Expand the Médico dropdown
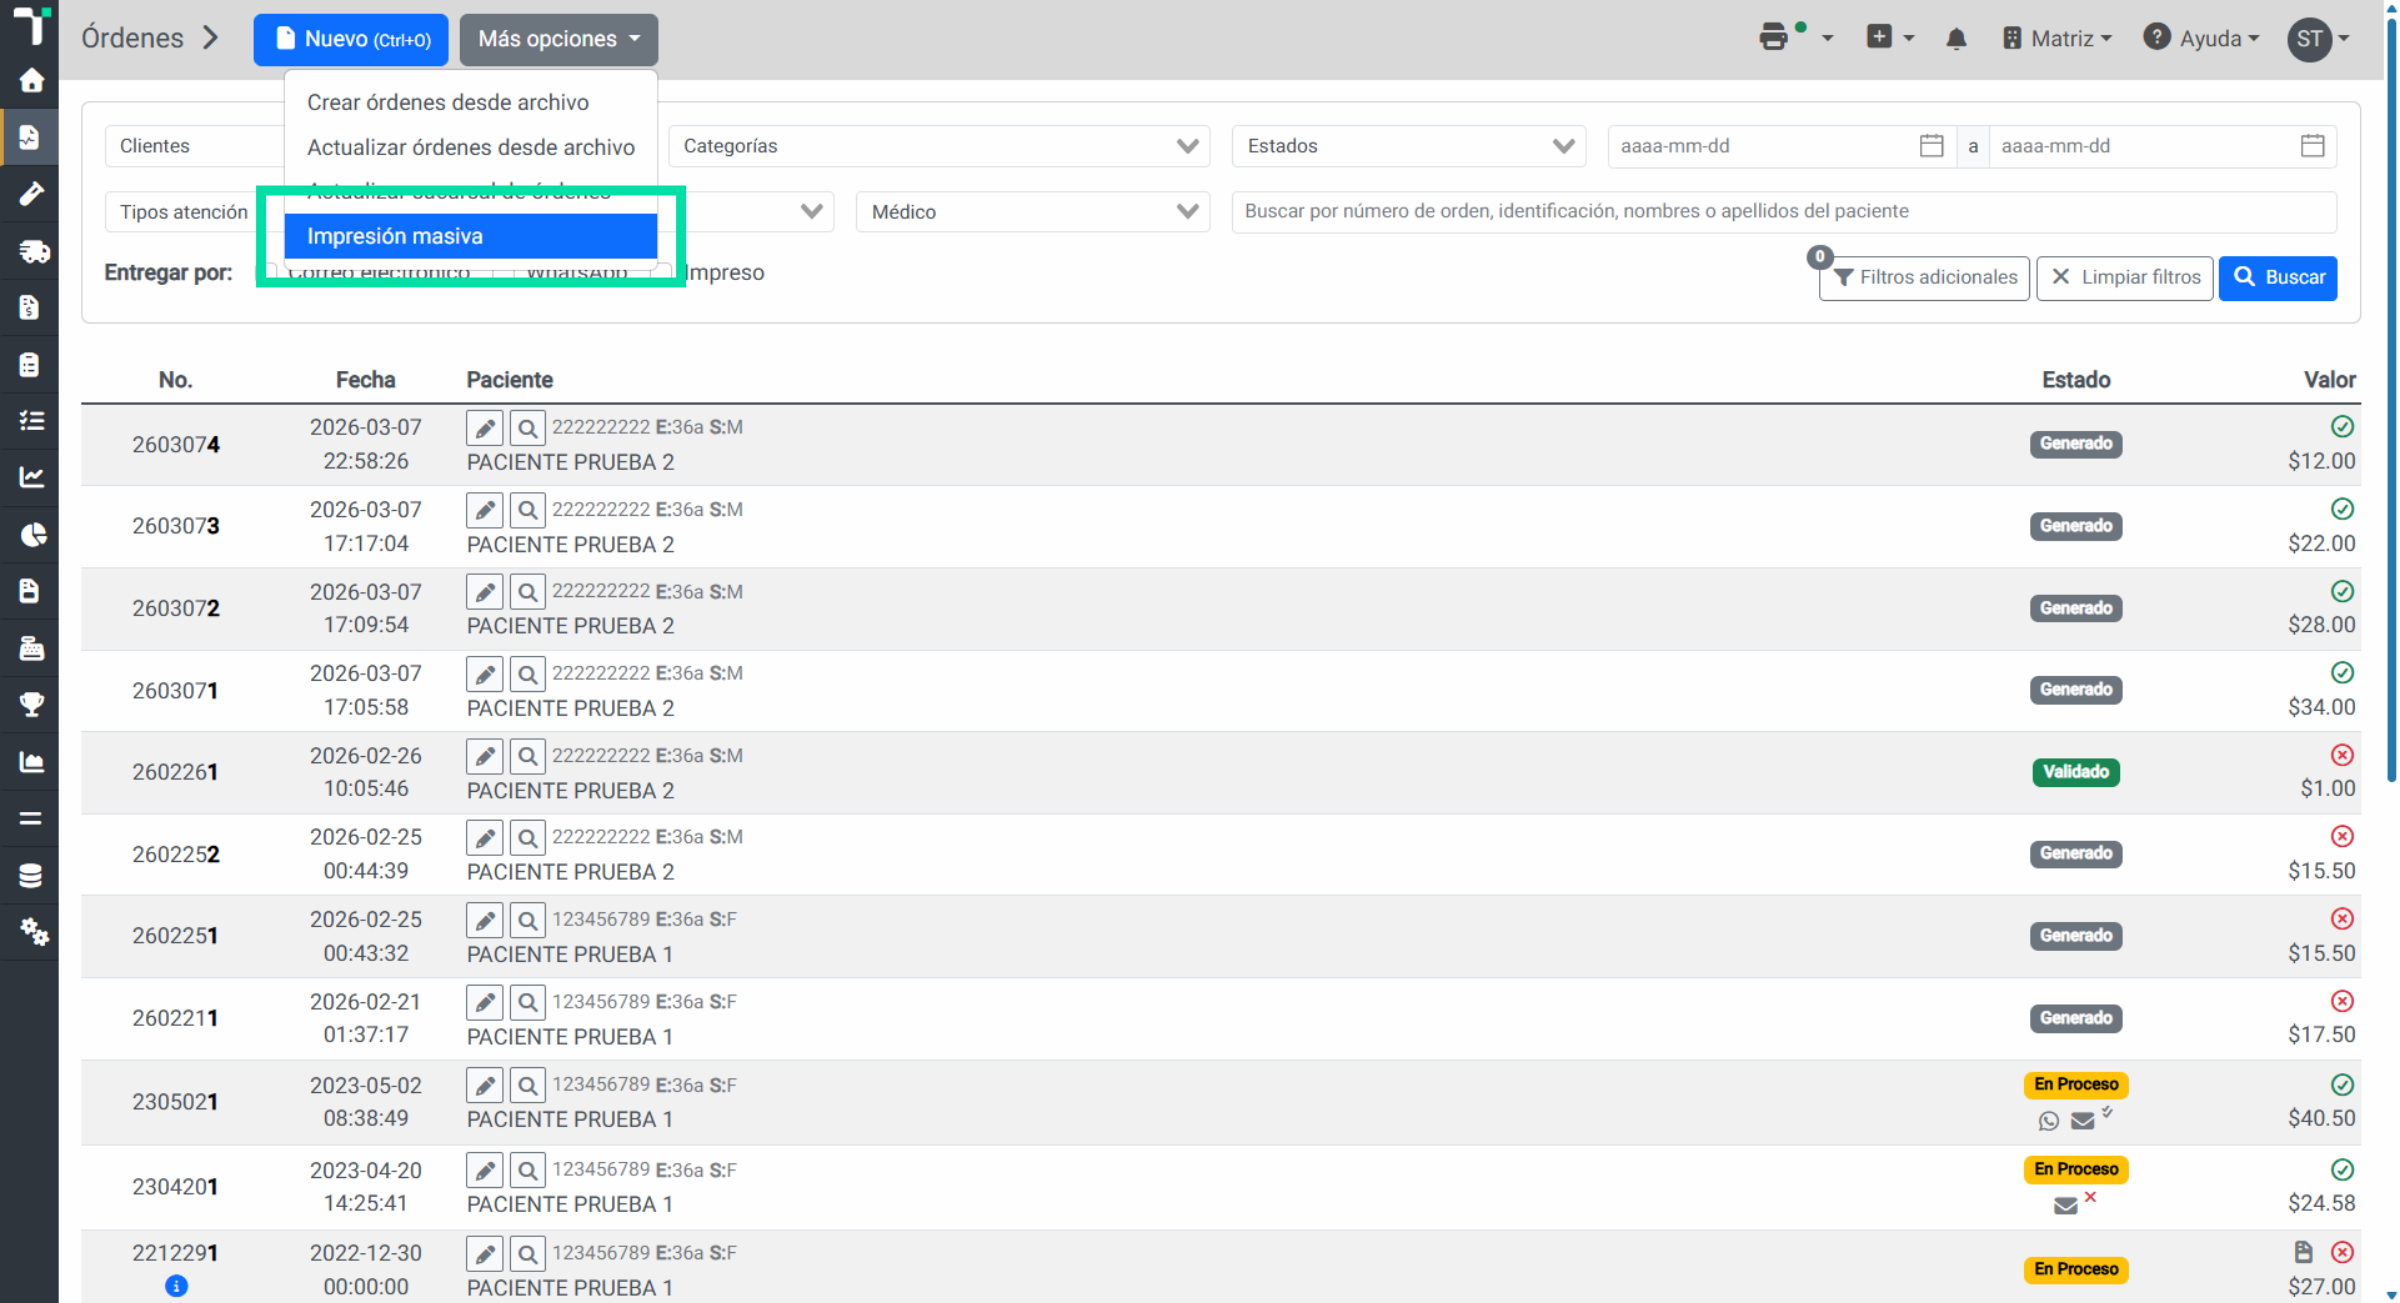 (1033, 212)
